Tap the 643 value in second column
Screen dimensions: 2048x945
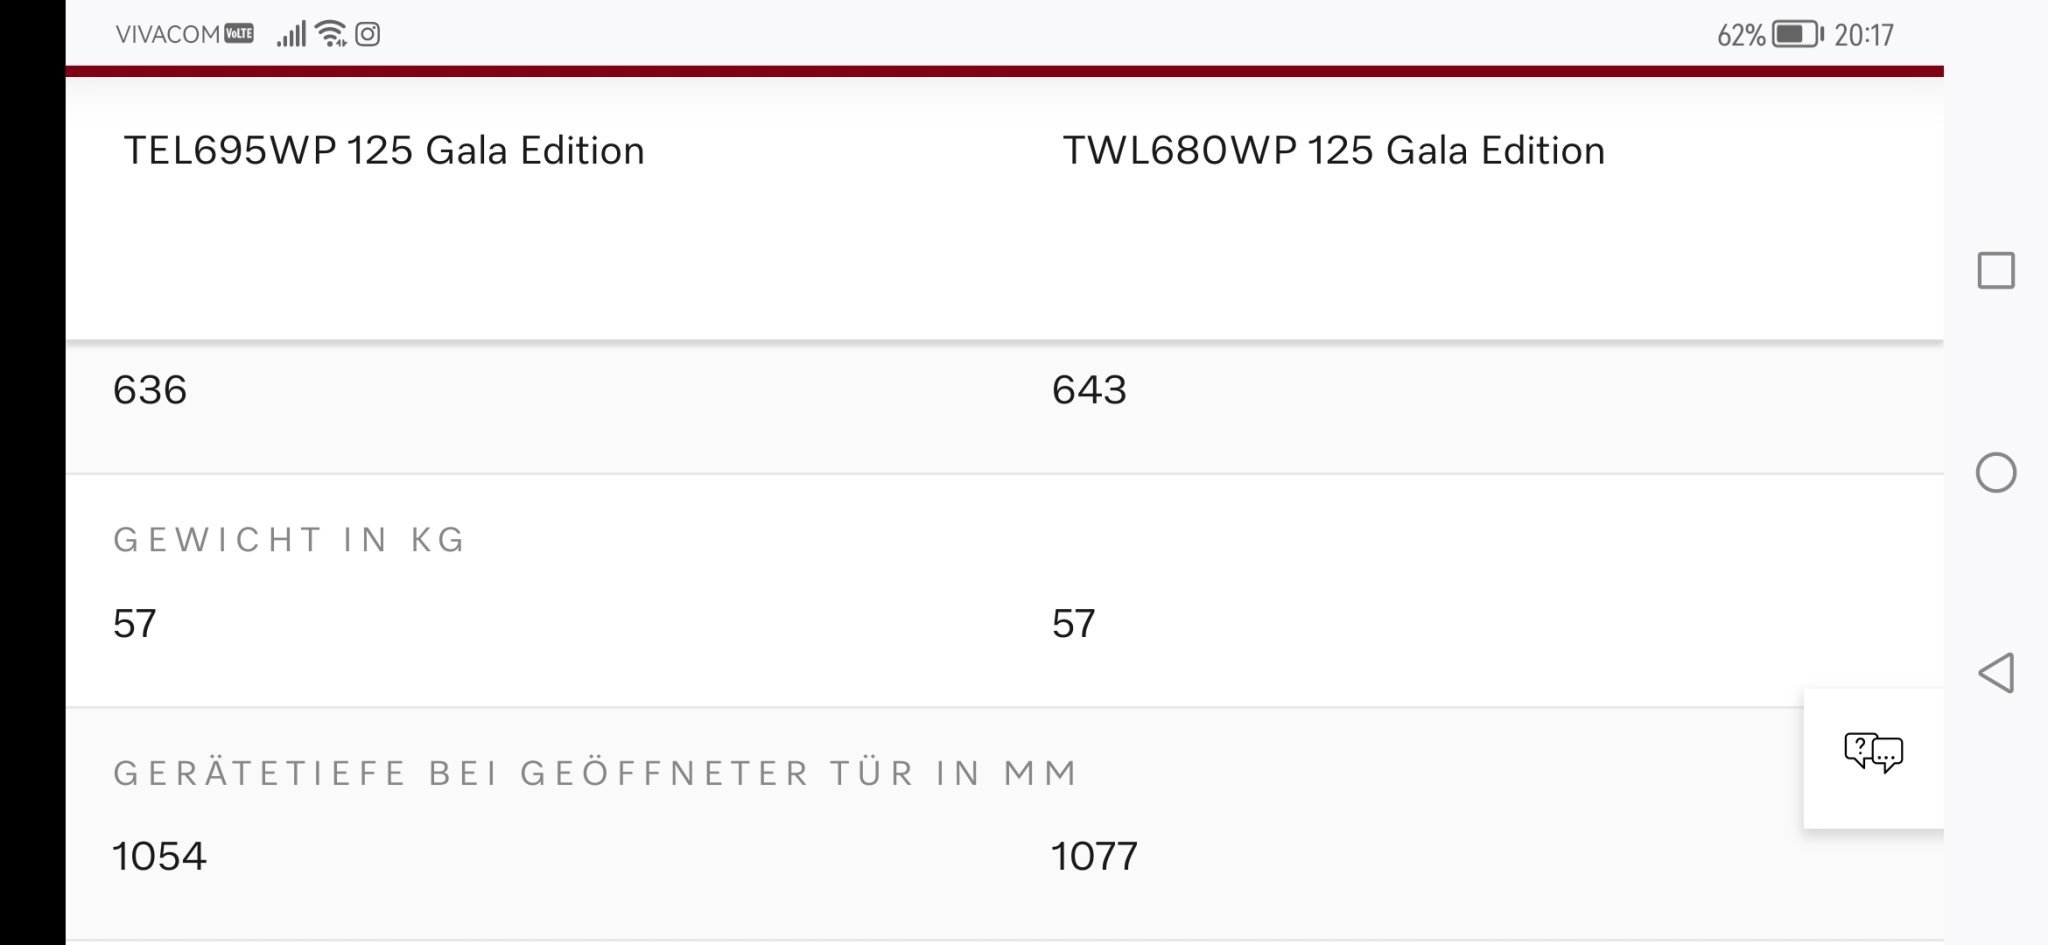[x=1089, y=390]
